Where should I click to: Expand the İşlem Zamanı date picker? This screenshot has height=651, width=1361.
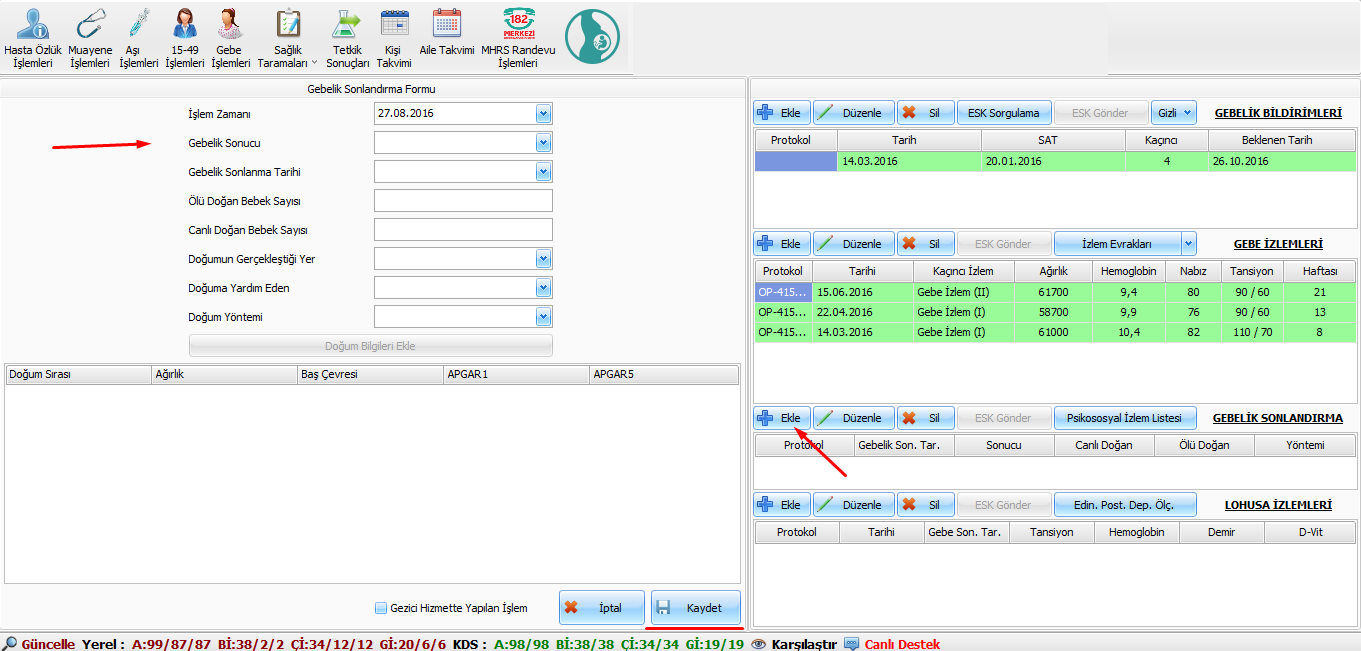[x=543, y=114]
